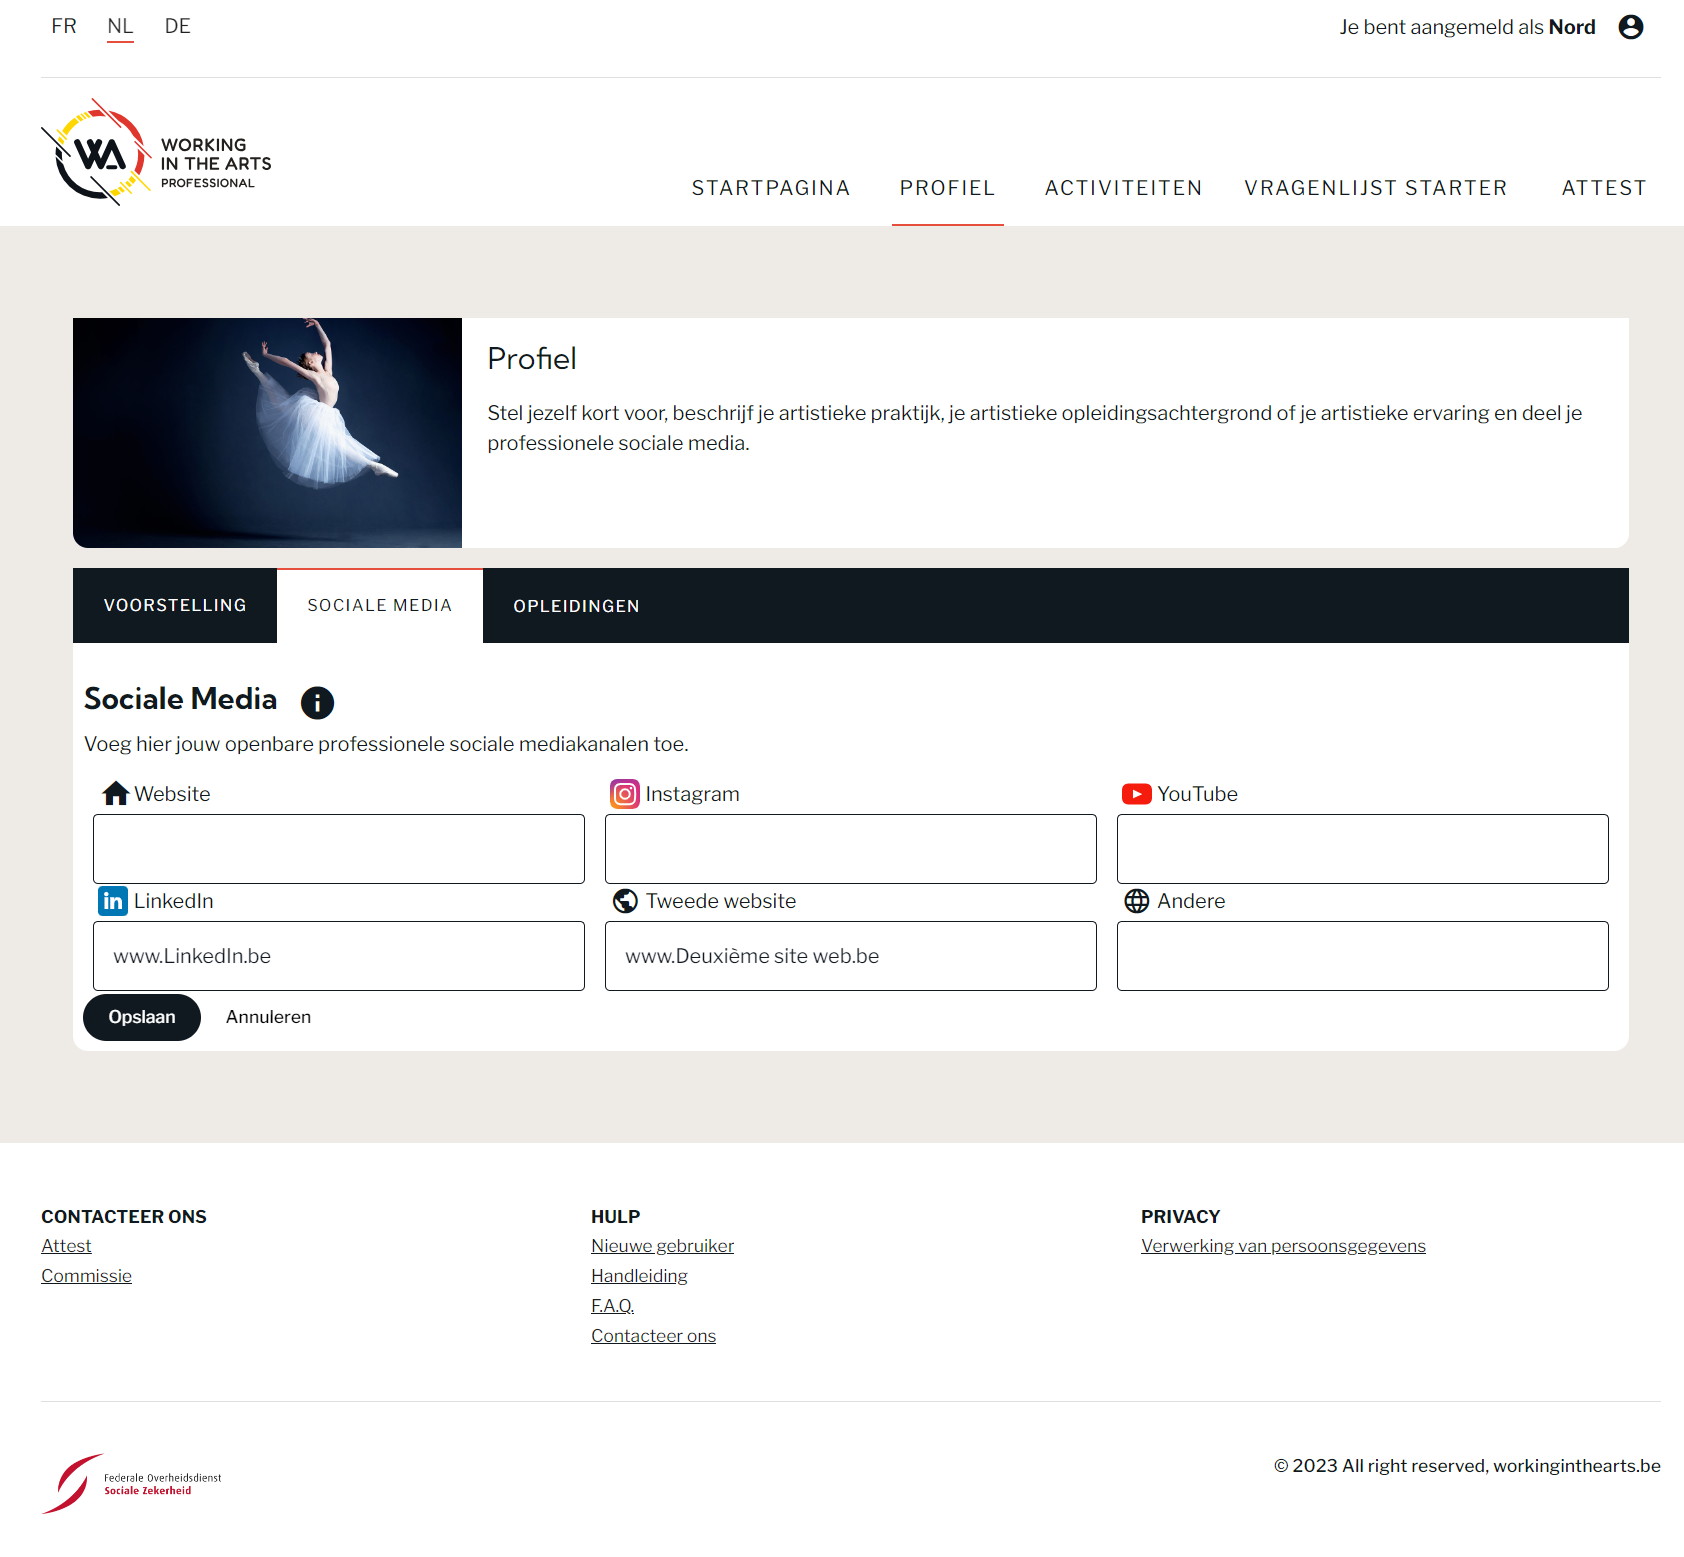Switch language to FR

pos(64,26)
